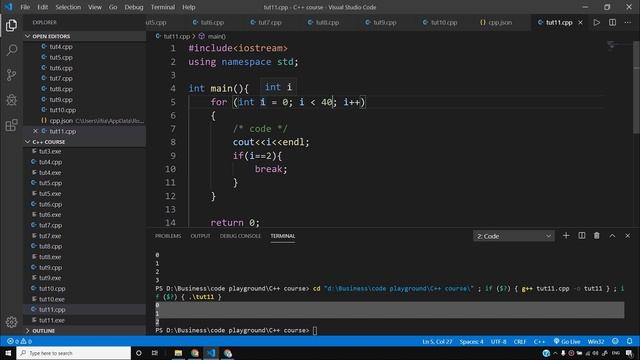Open the Manage gear icon
Image resolution: width=640 pixels, height=360 pixels.
tap(11, 322)
